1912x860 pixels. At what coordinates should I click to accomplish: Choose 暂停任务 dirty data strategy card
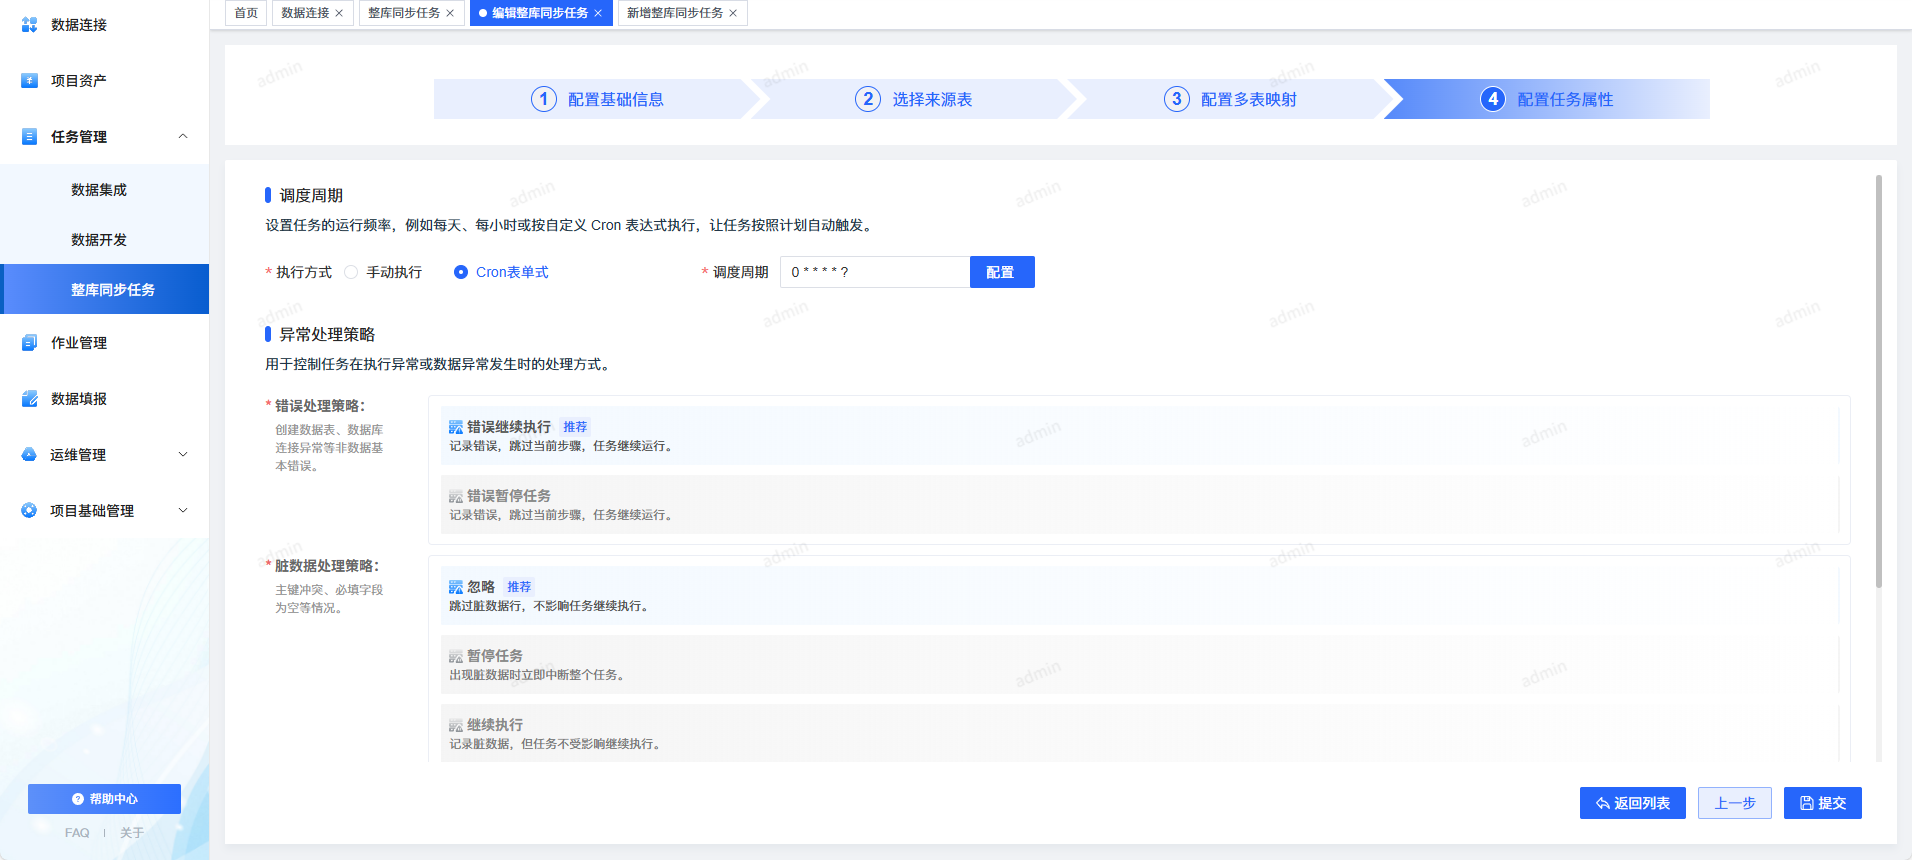(1140, 664)
